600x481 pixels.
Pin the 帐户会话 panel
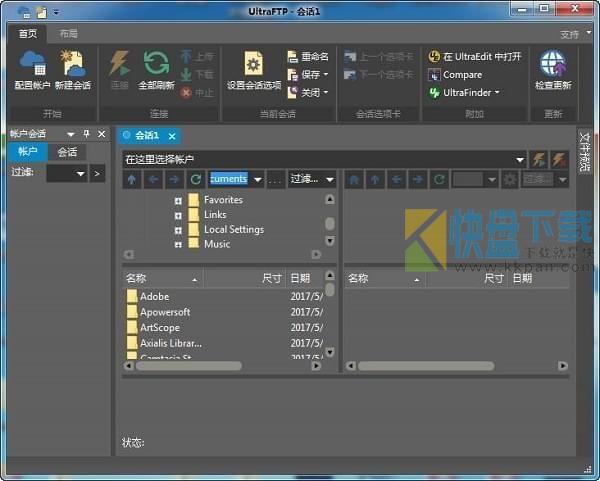86,134
